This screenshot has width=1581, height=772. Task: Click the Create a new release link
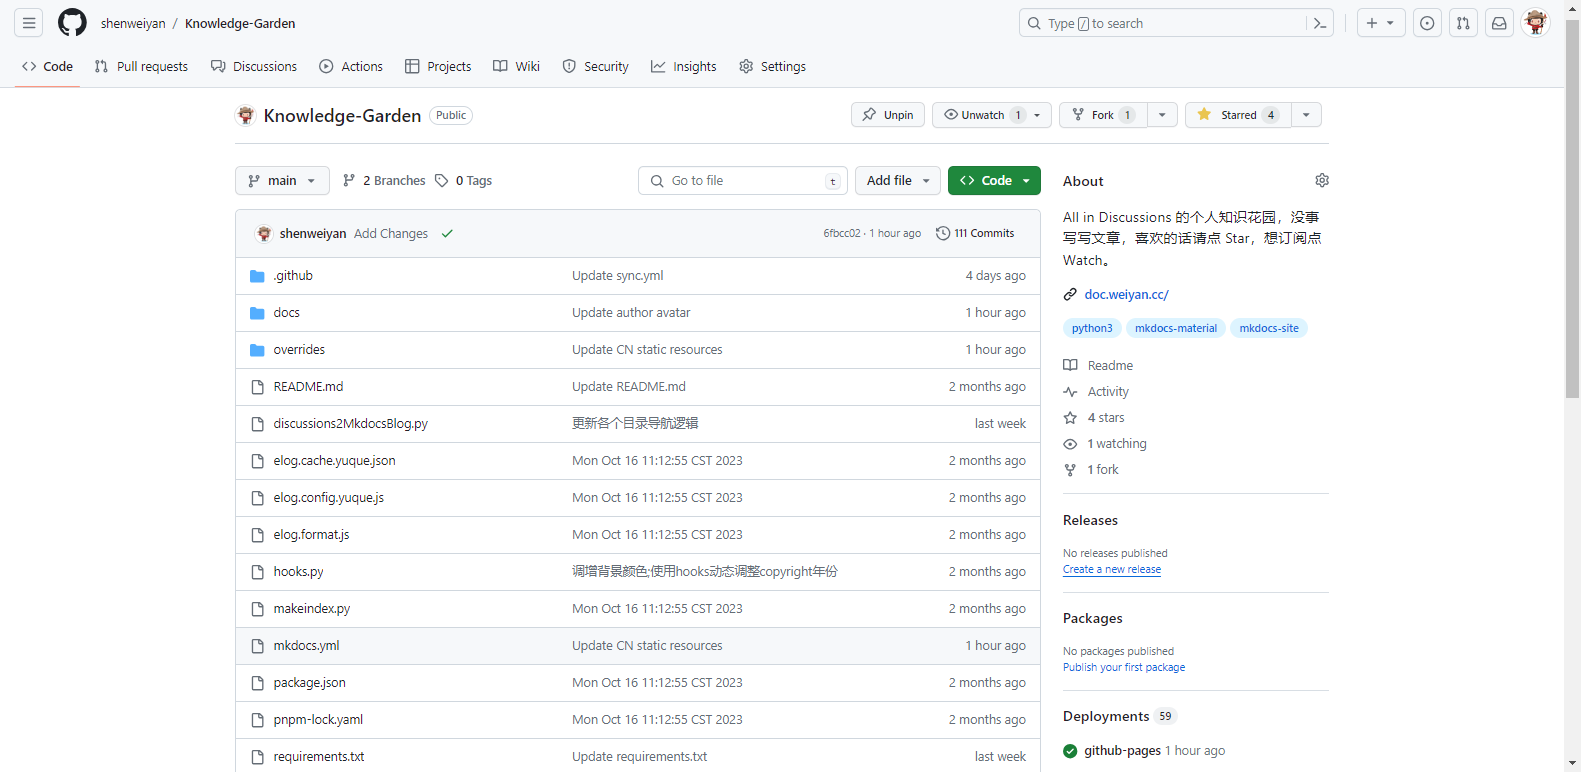pyautogui.click(x=1111, y=569)
